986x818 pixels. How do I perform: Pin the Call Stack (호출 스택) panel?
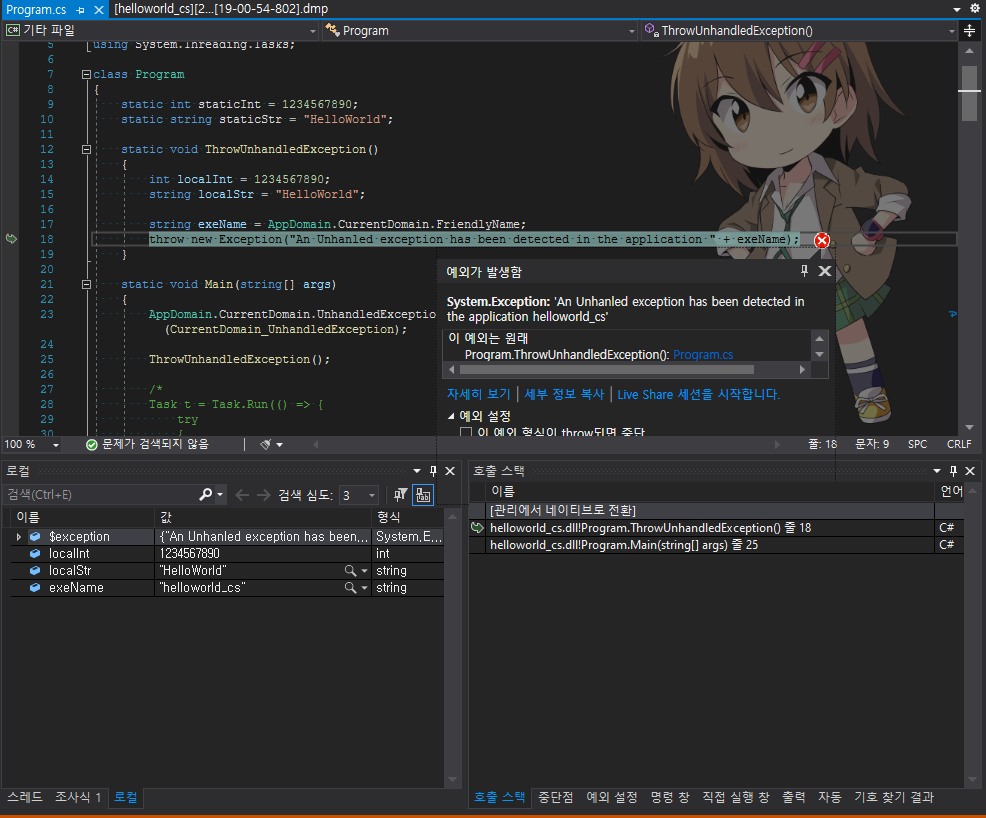(953, 471)
